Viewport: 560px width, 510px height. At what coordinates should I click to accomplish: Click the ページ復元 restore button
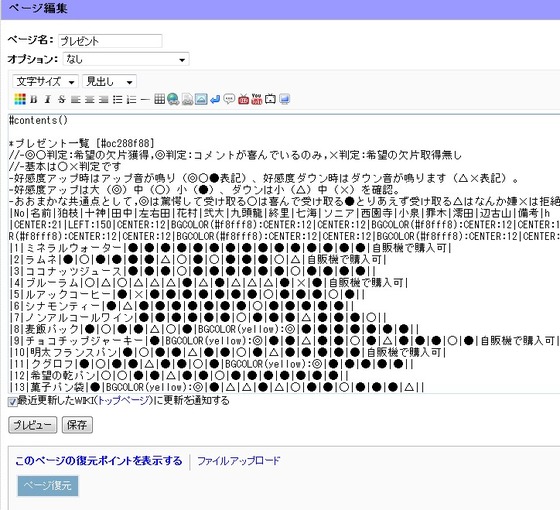tap(48, 486)
